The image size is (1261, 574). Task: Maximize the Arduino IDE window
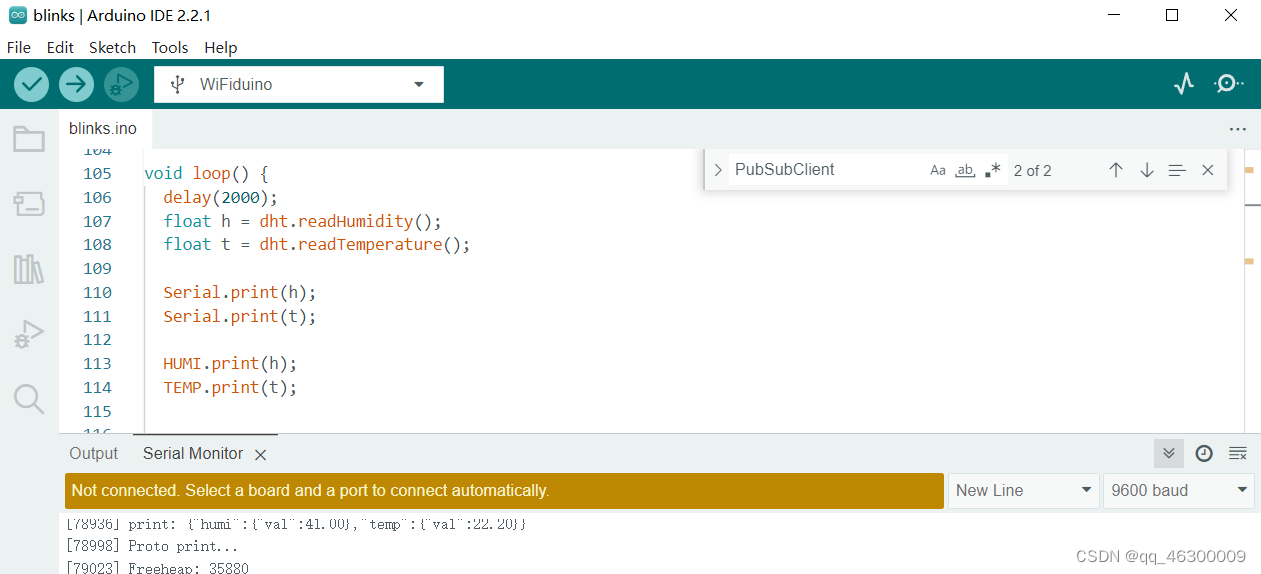point(1172,15)
